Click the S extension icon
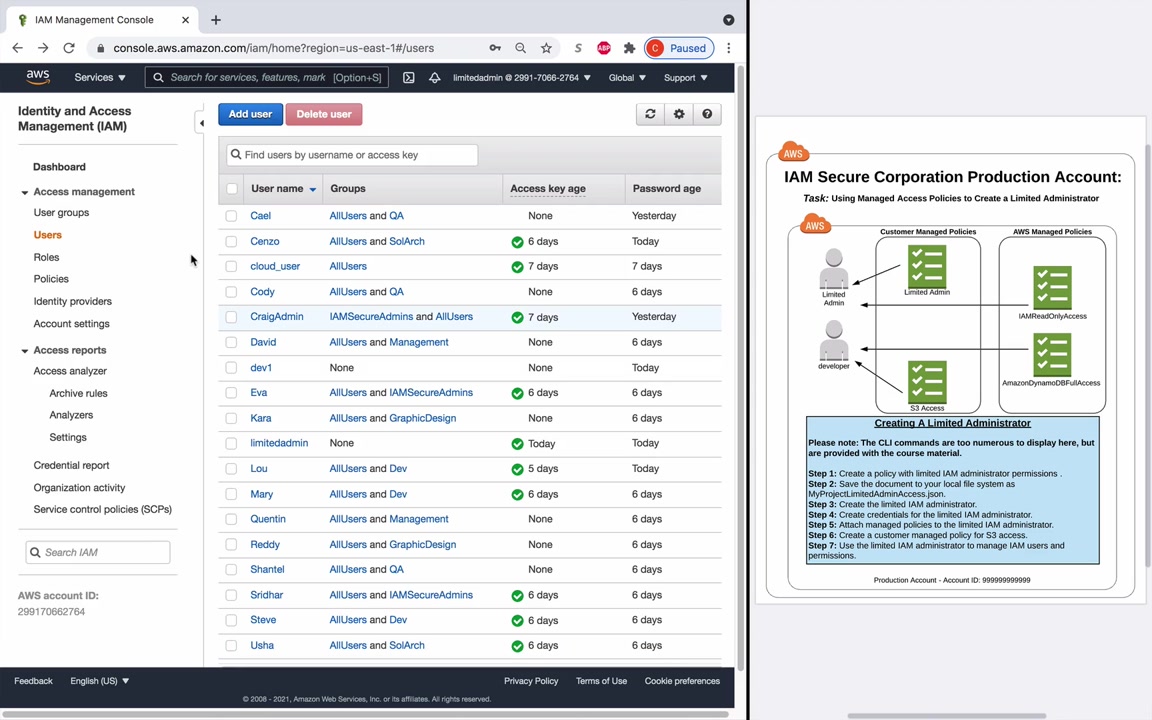 (578, 48)
